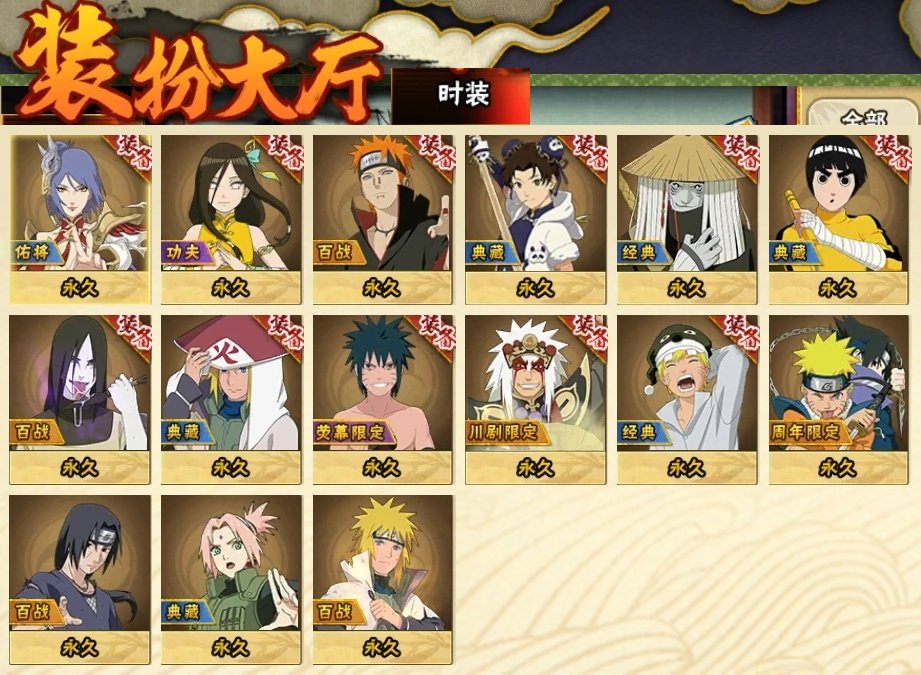
Task: Select the 川剧限定 Jiraiya opera costume
Action: pos(535,399)
